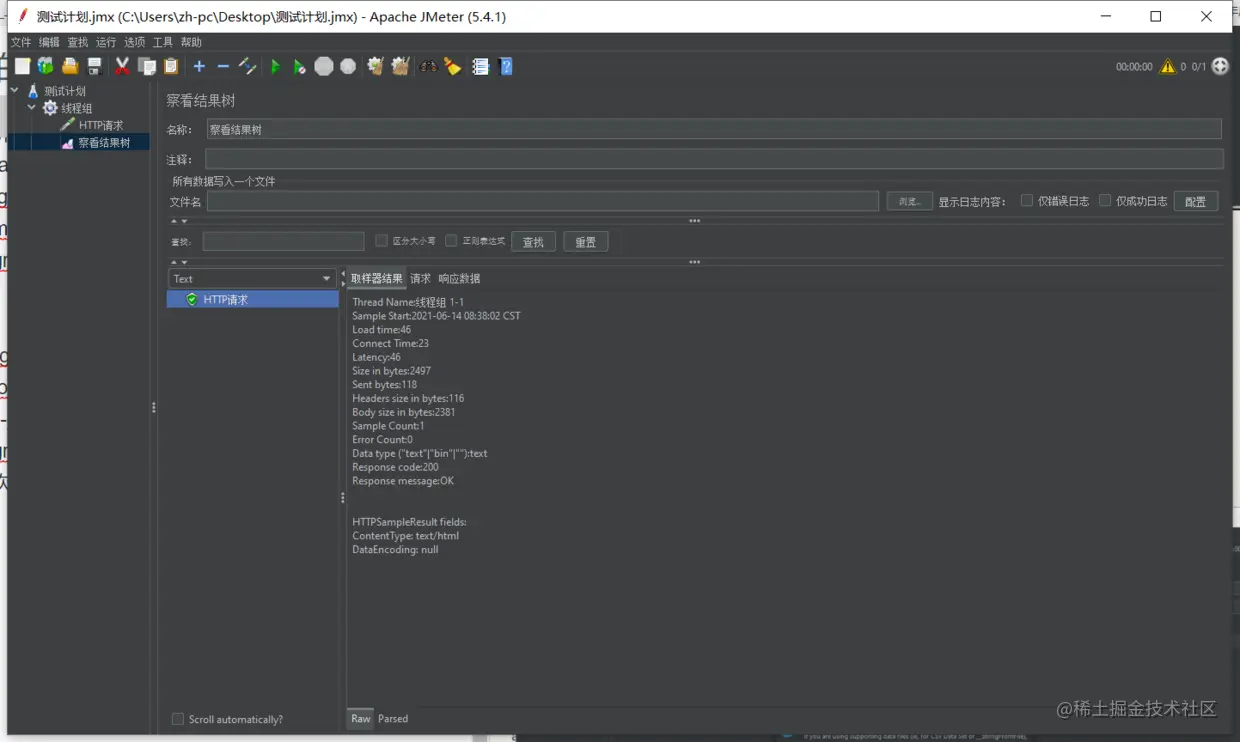Open the 帮助 menu
The image size is (1240, 742).
[192, 42]
